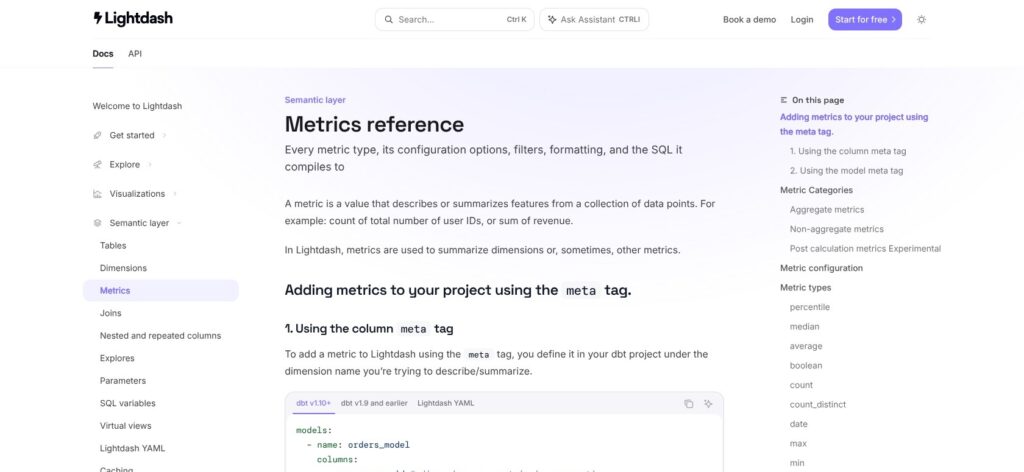The height and width of the screenshot is (472, 1024).
Task: Open the Lightdash YAML sidebar page
Action: [x=133, y=448]
